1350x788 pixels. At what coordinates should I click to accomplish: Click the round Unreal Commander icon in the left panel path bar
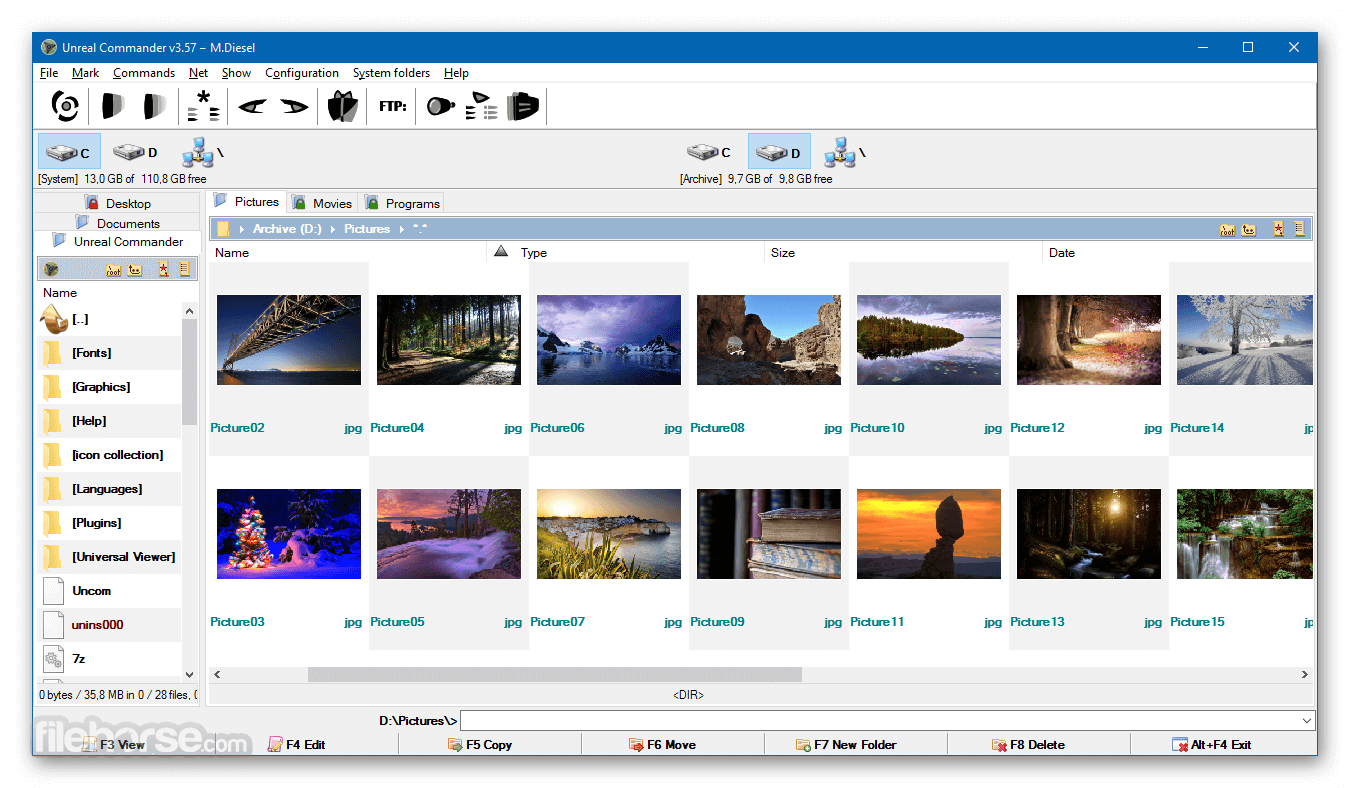coord(52,269)
